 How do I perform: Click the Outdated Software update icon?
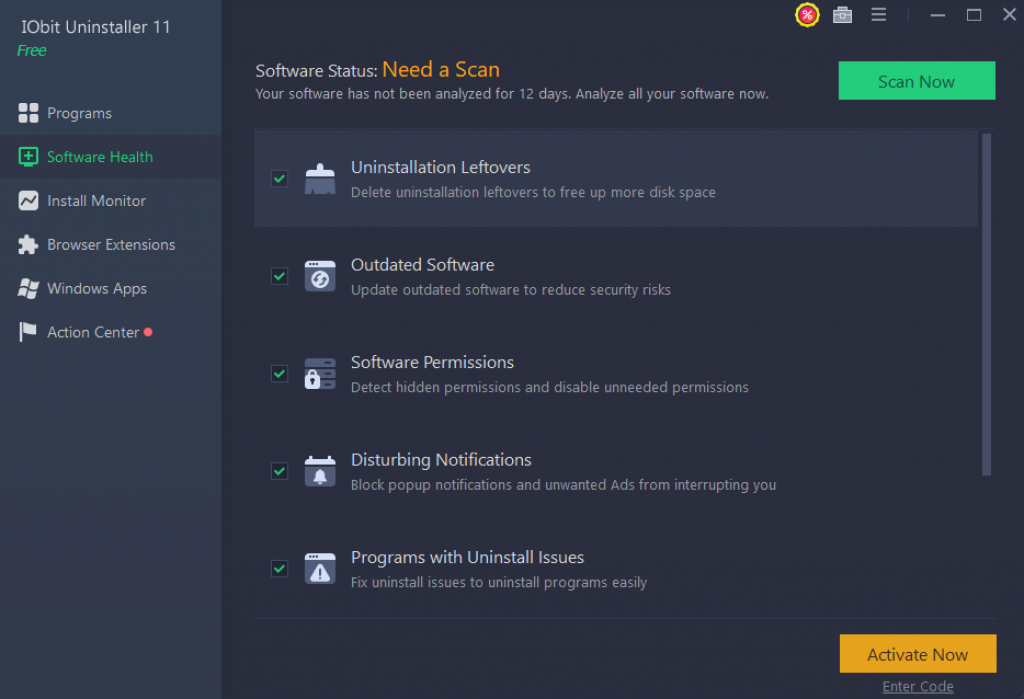(320, 276)
